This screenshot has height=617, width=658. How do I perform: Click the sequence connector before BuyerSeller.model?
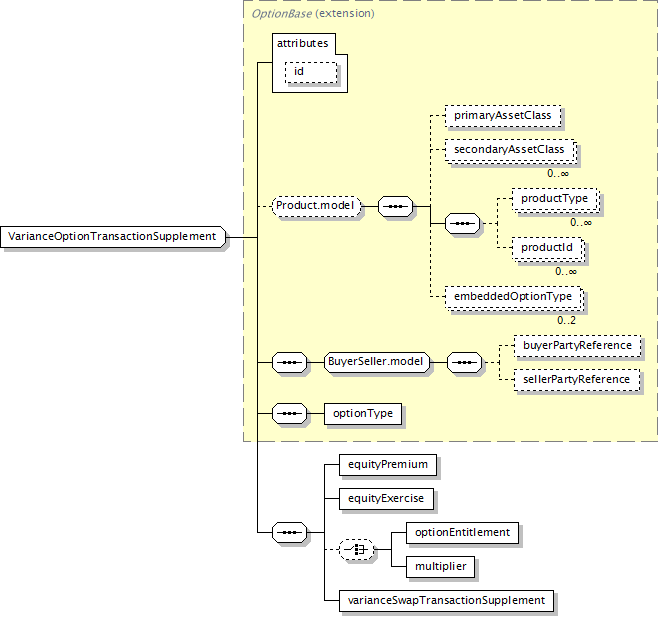(290, 362)
